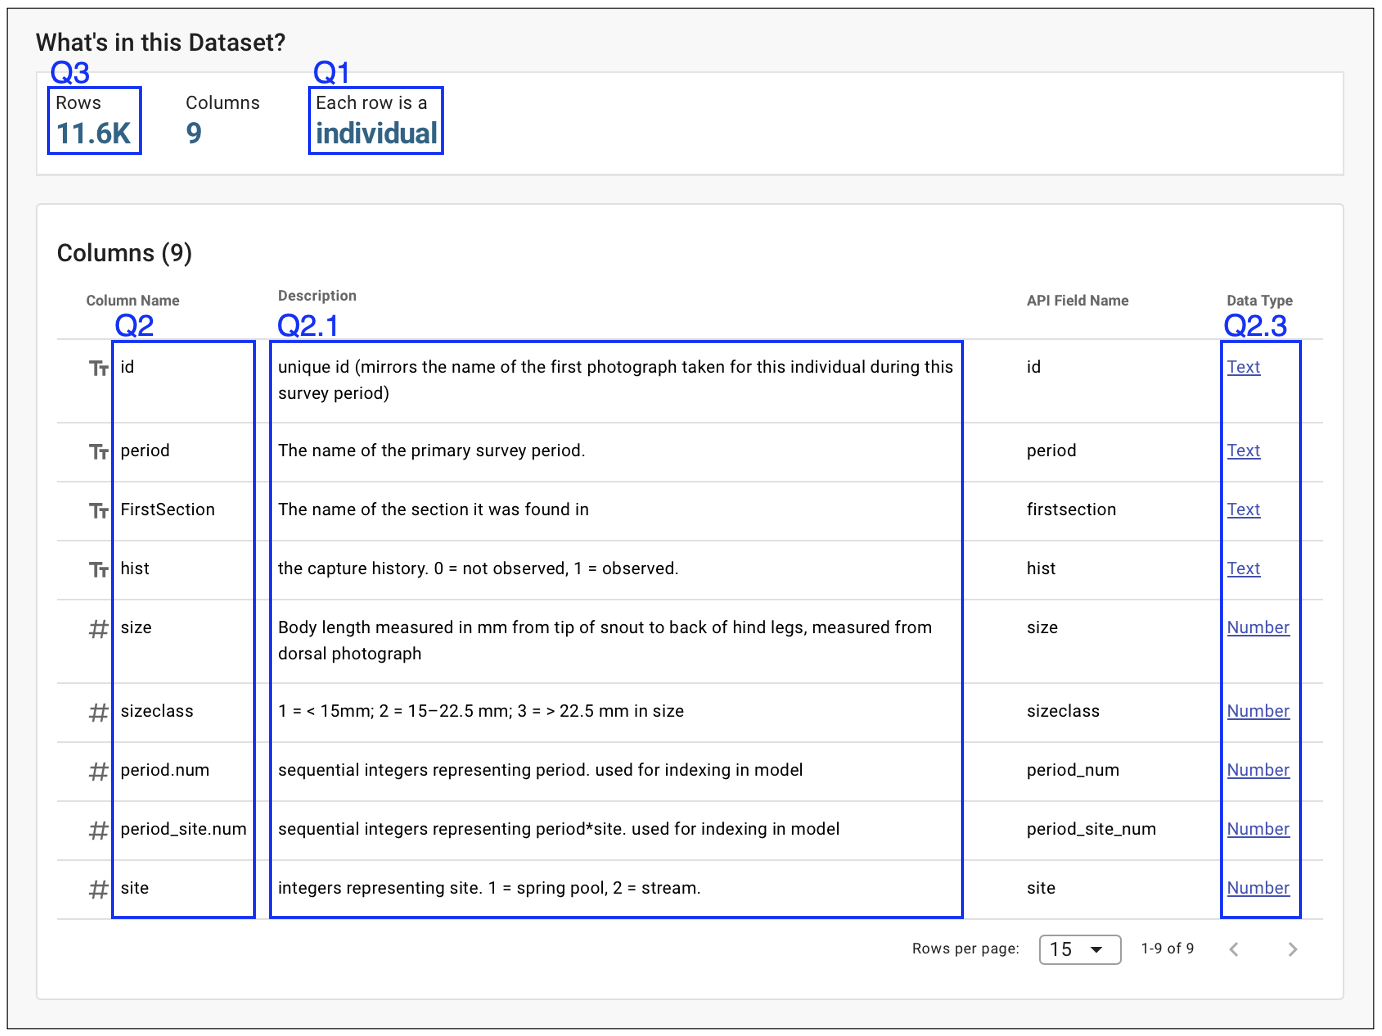Select the 'site' column name cell
This screenshot has height=1036, width=1382.
pyautogui.click(x=134, y=888)
